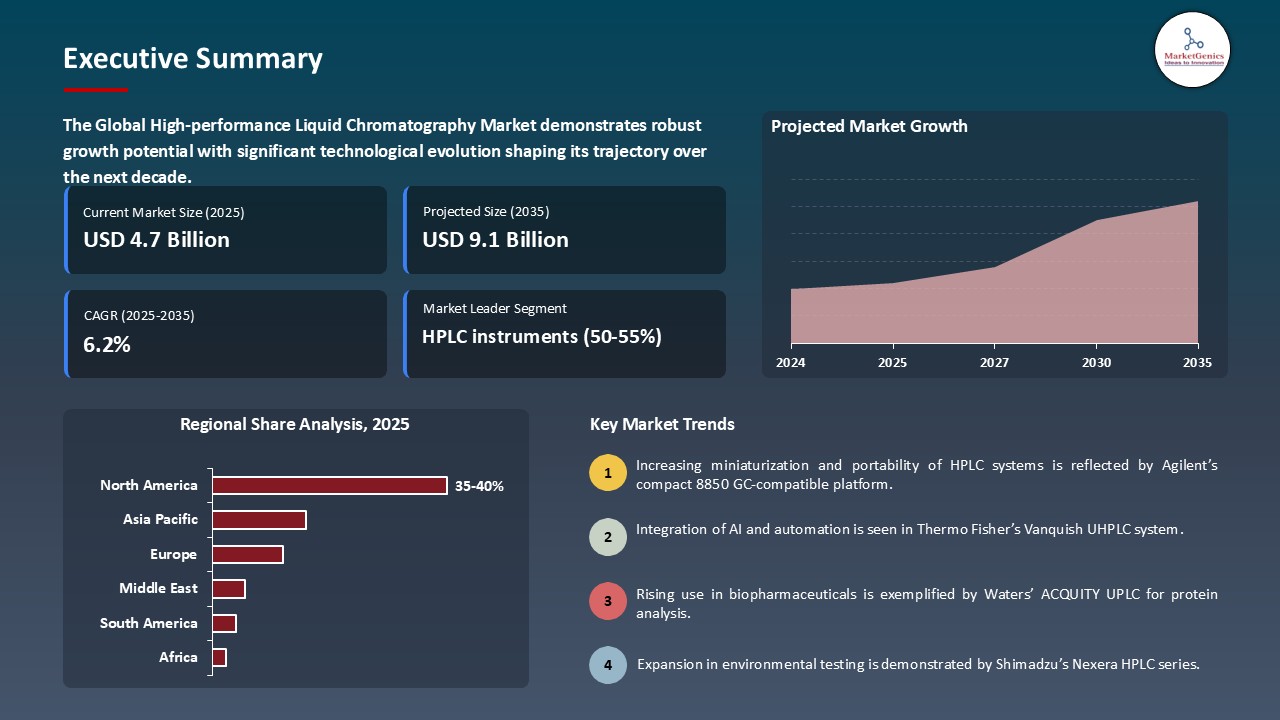
Task: Click the MarketGenics logo
Action: pyautogui.click(x=1192, y=49)
